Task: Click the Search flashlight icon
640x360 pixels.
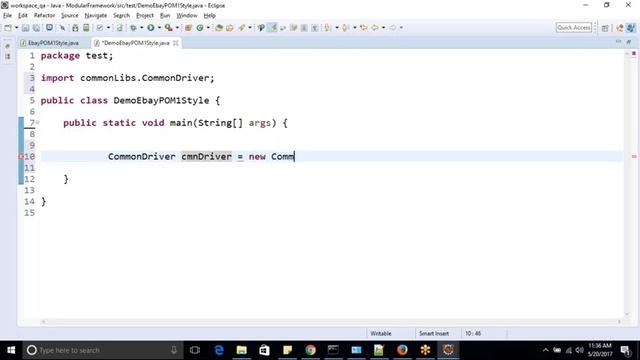Action: tap(242, 28)
